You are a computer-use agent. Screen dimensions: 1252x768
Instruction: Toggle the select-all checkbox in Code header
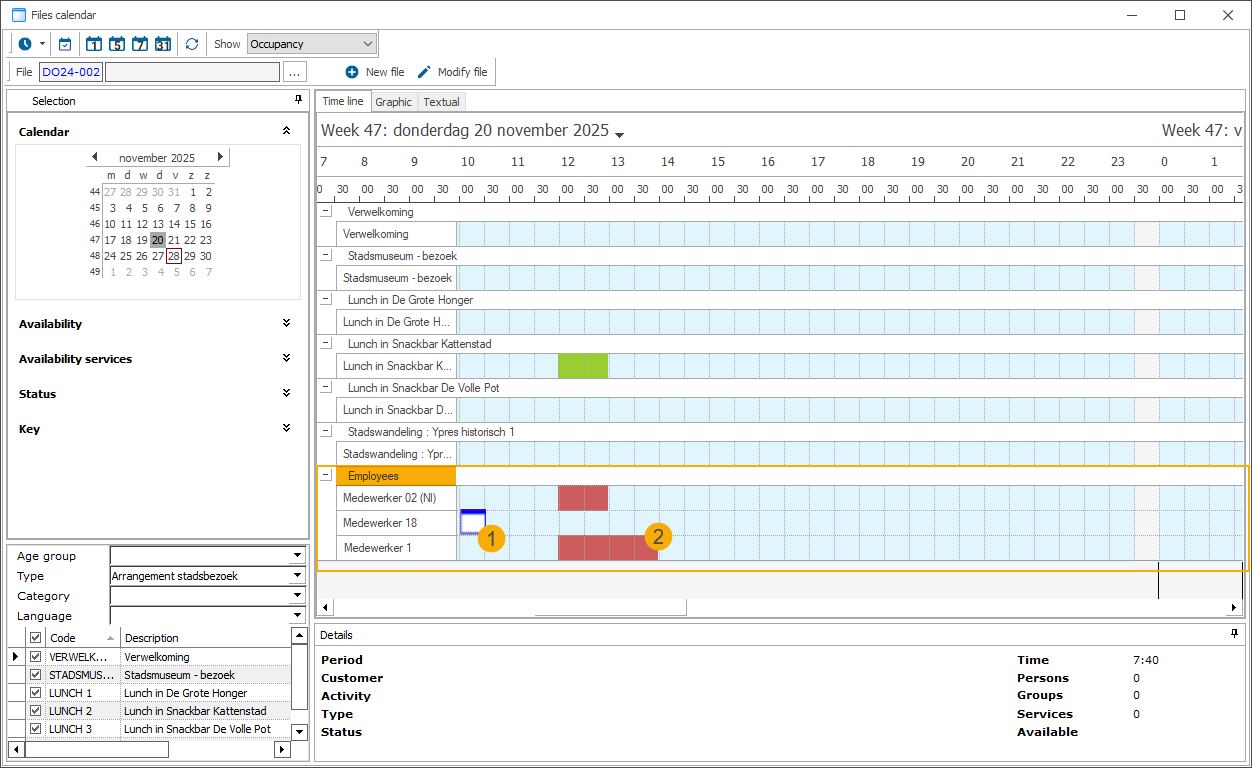tap(36, 638)
